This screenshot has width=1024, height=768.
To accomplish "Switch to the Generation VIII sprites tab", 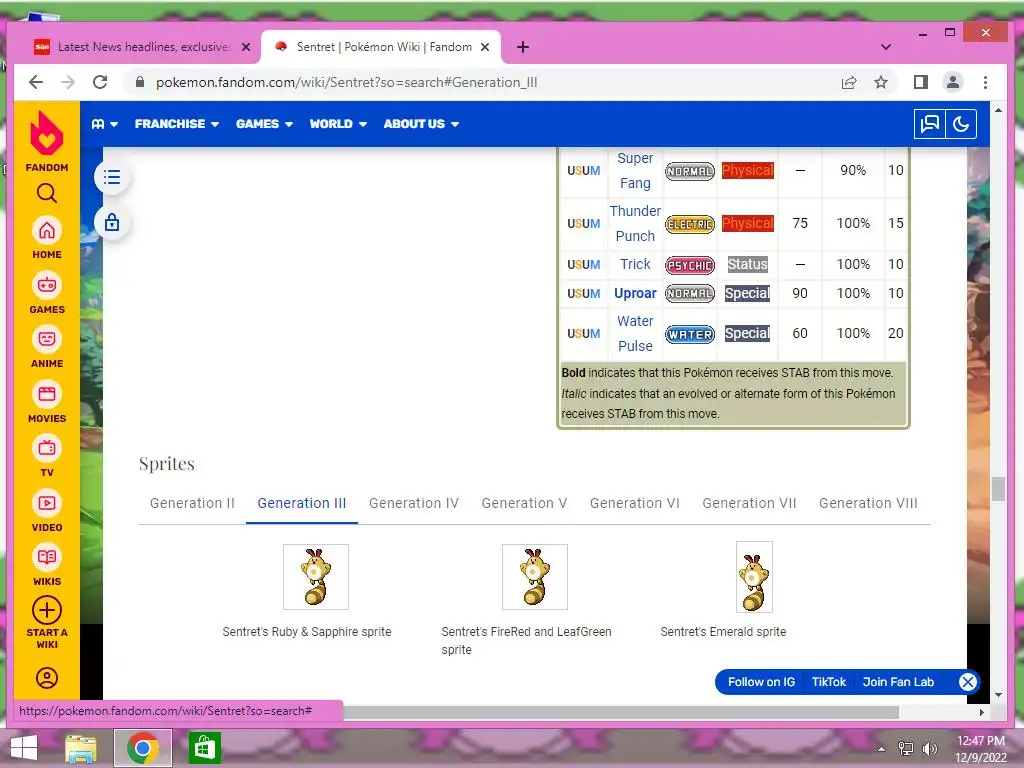I will pyautogui.click(x=868, y=504).
